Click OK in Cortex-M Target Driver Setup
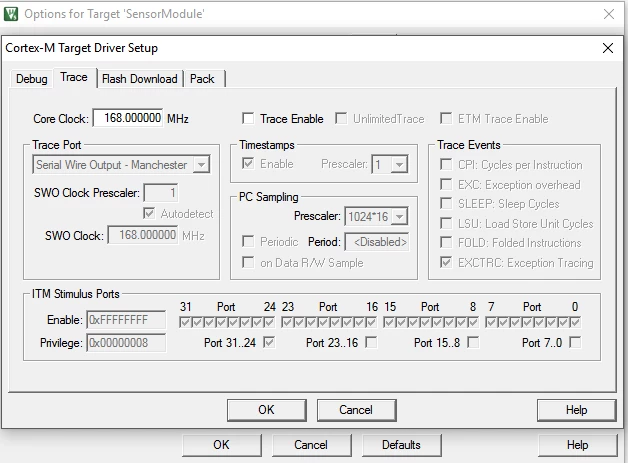 [266, 410]
